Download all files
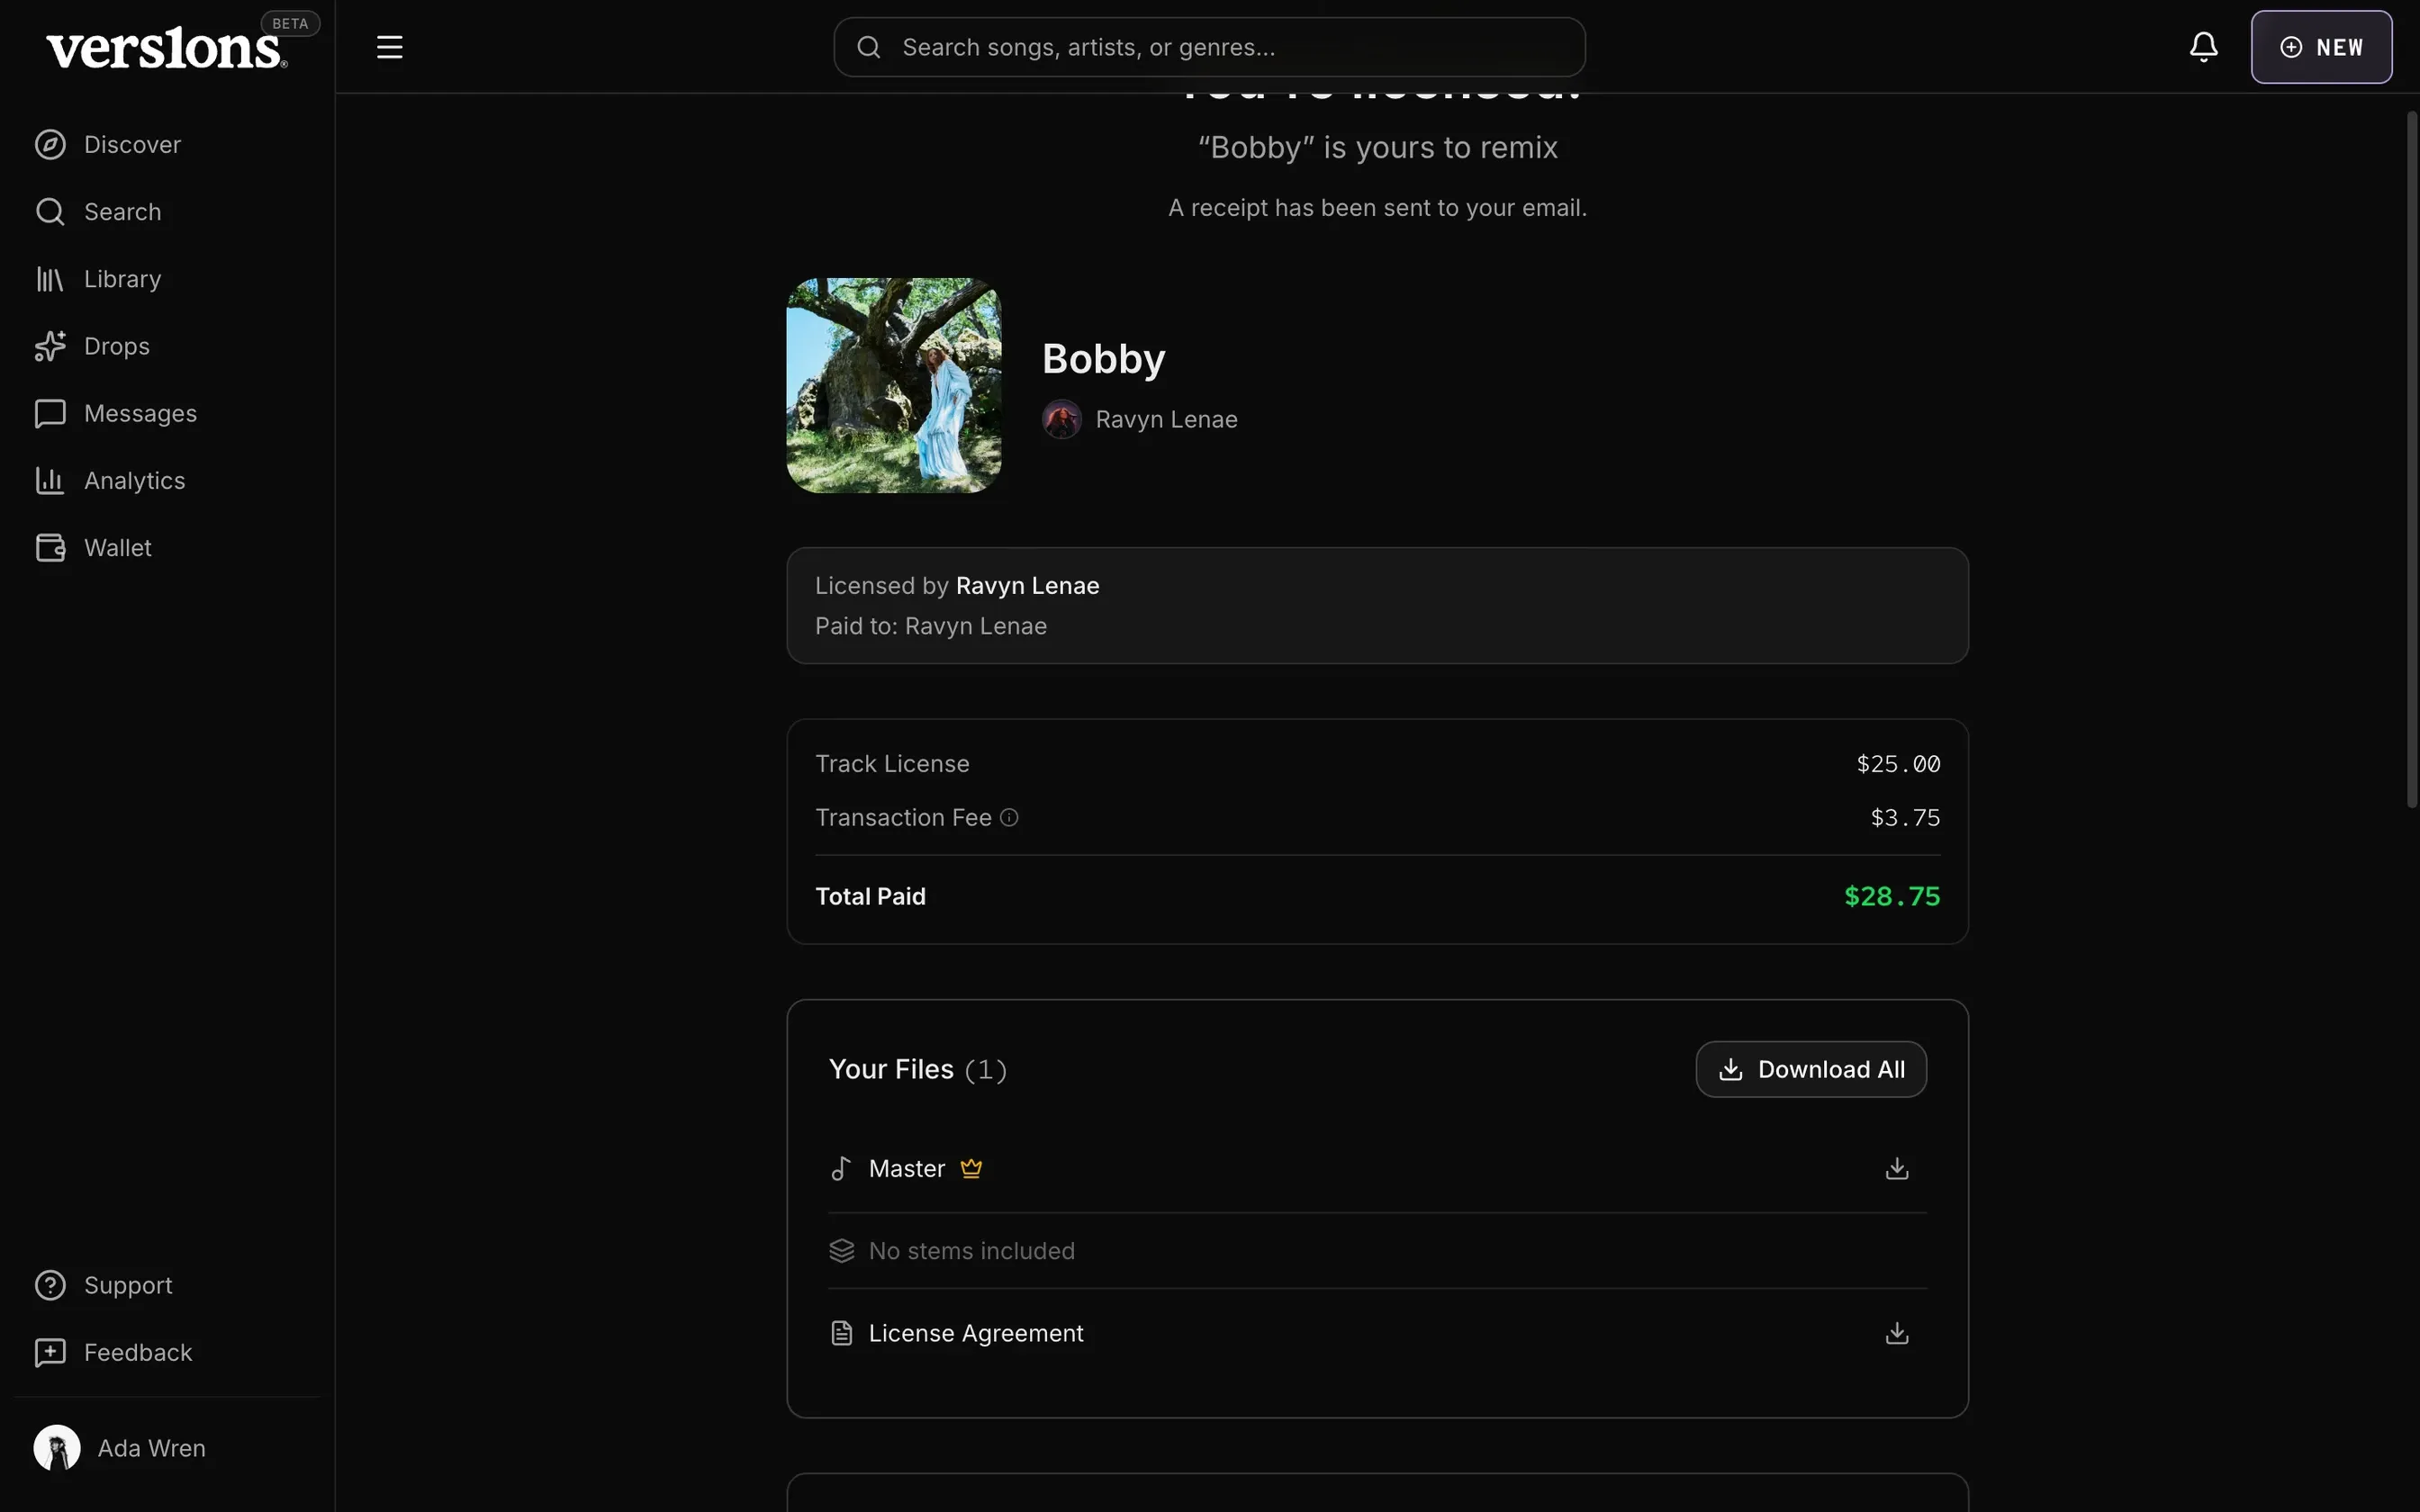The height and width of the screenshot is (1512, 2420). point(1811,1069)
